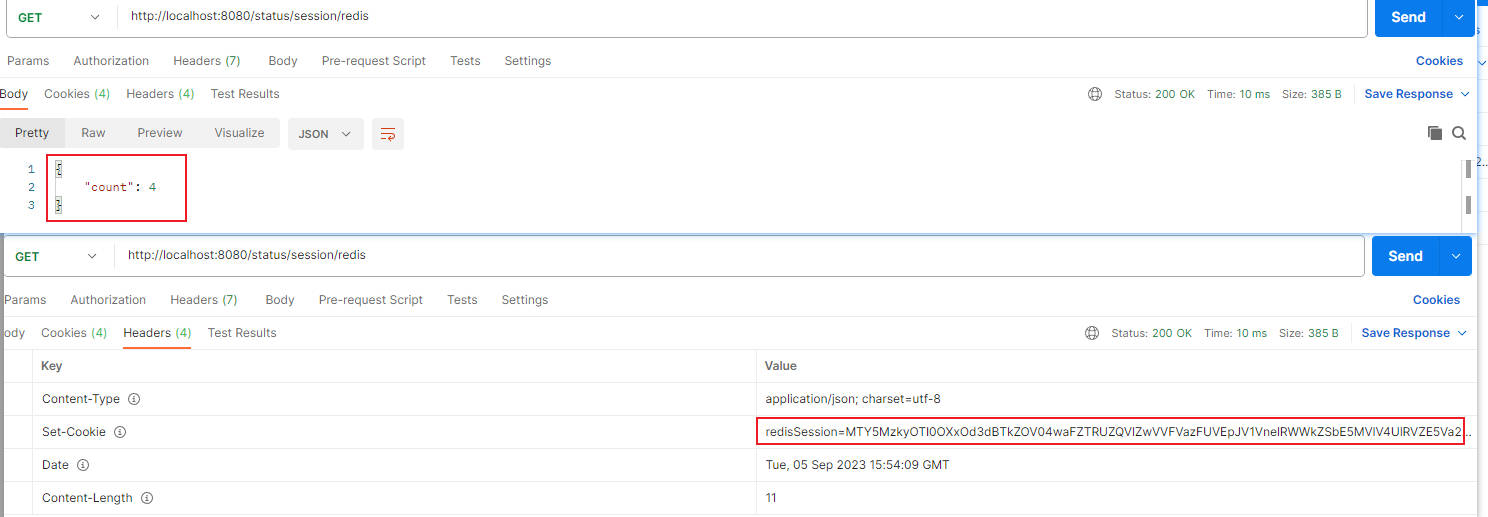Click Send in the headers table panel
This screenshot has width=1488, height=517.
click(x=1405, y=256)
